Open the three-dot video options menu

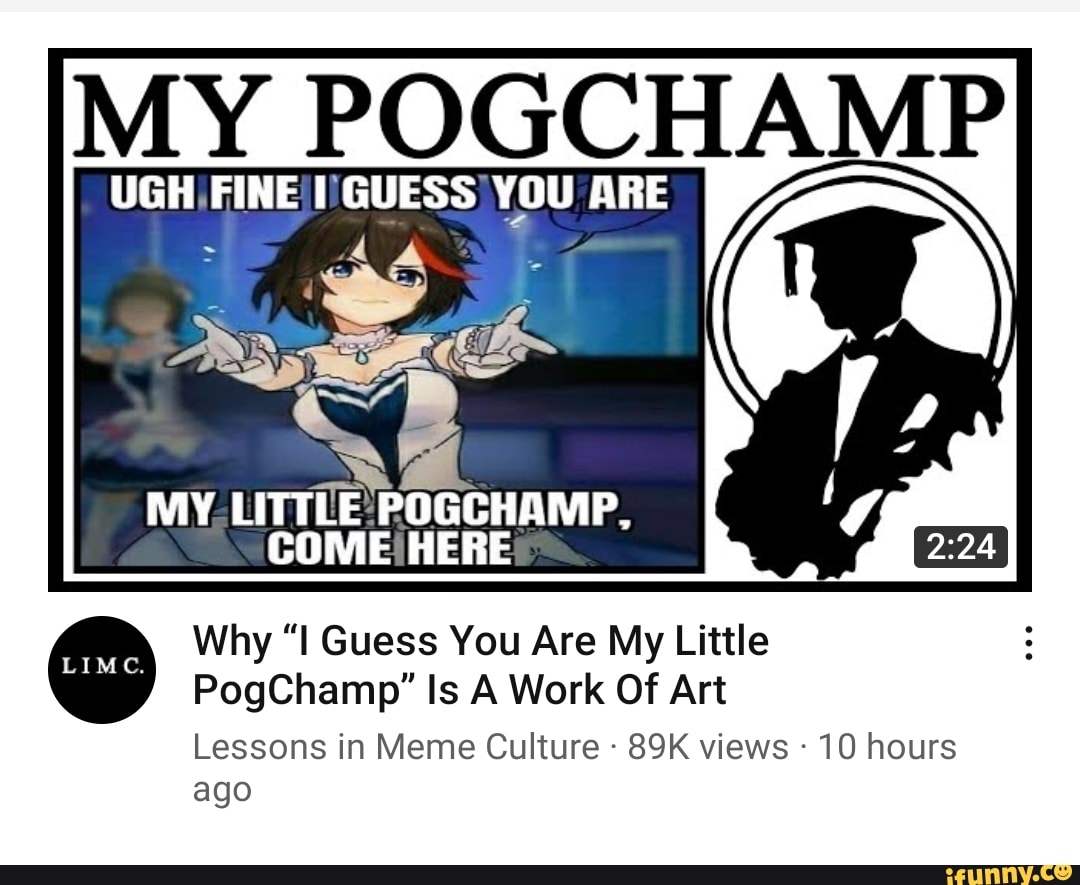(x=1028, y=643)
